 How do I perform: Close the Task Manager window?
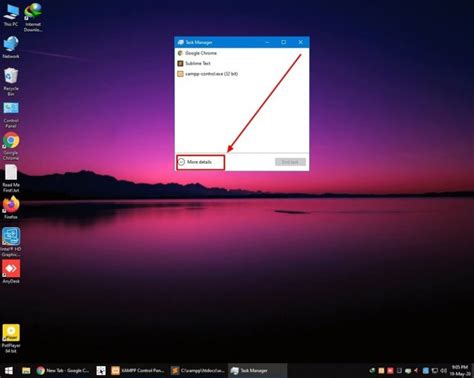point(301,42)
